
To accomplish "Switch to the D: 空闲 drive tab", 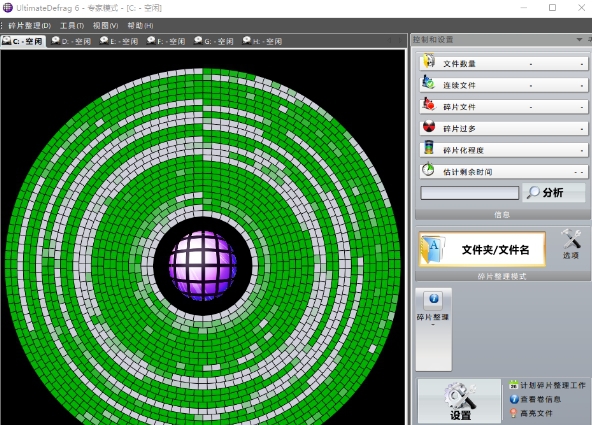I will click(71, 41).
